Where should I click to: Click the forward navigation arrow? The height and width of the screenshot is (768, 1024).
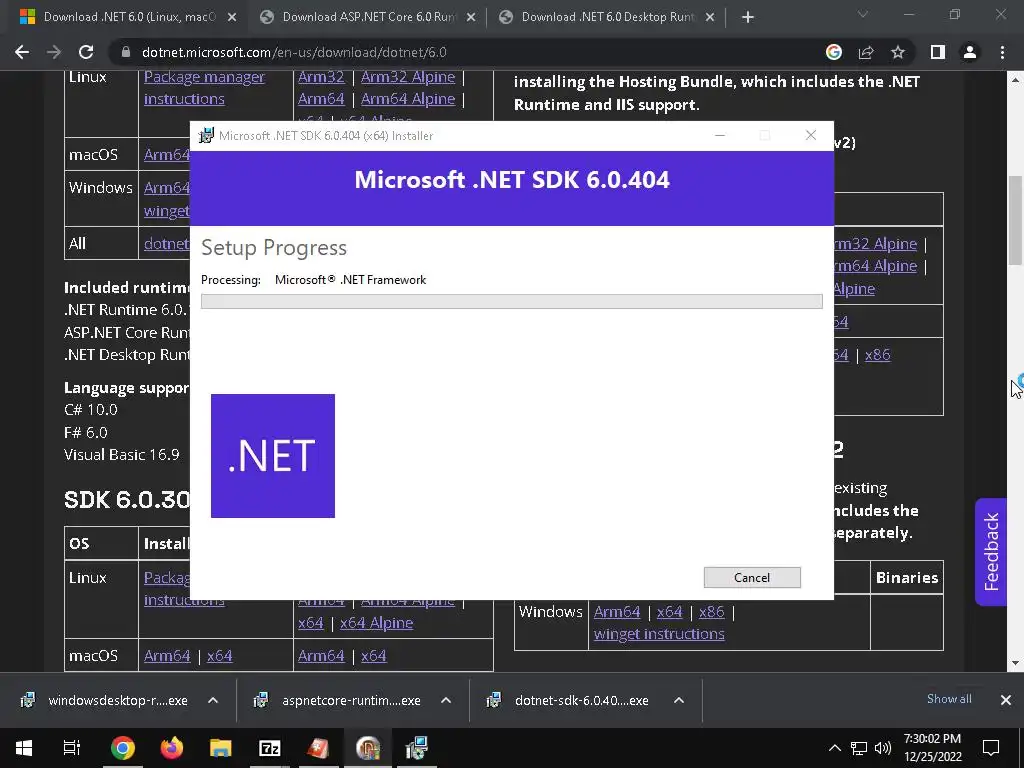coord(54,52)
